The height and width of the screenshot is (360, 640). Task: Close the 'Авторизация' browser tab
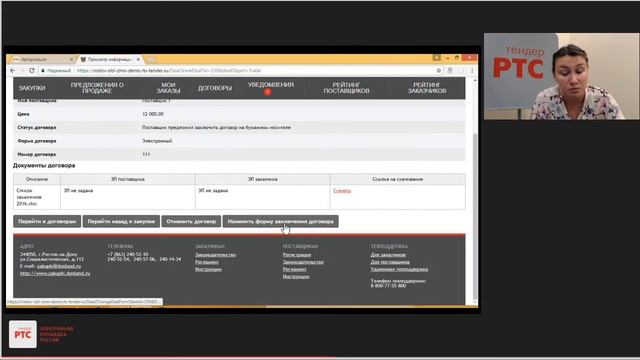tap(71, 60)
